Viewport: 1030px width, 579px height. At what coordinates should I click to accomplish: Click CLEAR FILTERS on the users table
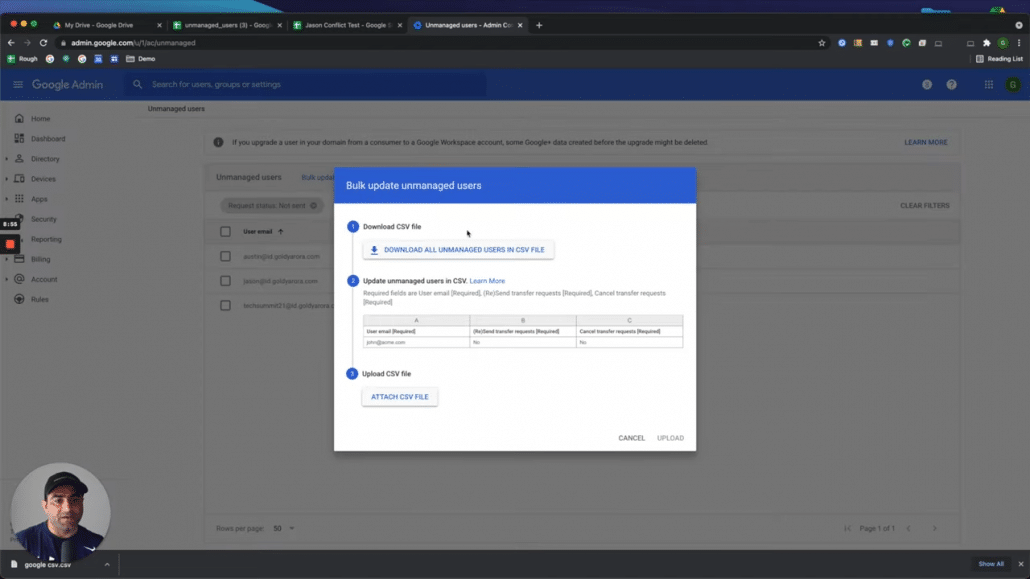click(924, 206)
